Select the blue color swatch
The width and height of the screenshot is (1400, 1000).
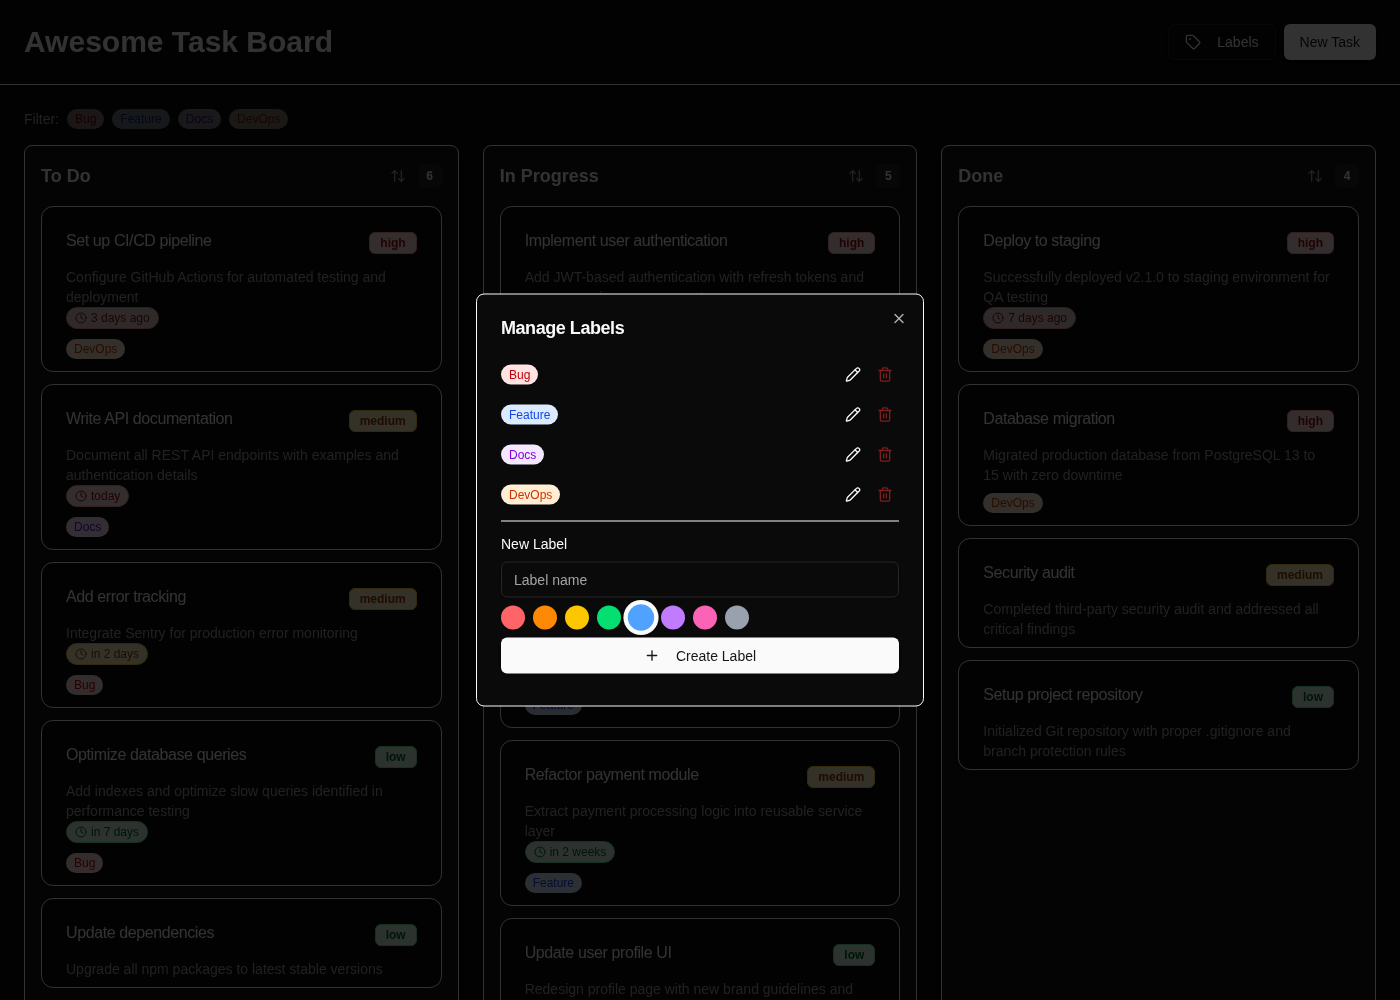[x=641, y=618]
